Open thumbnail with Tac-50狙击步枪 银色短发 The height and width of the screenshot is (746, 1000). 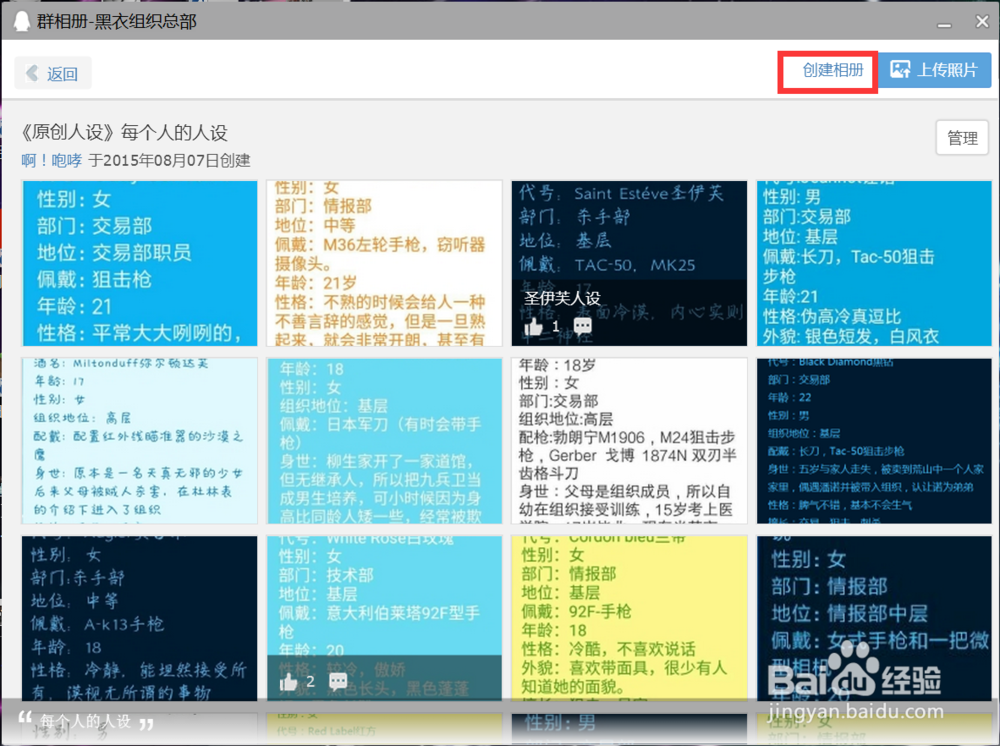coord(874,263)
